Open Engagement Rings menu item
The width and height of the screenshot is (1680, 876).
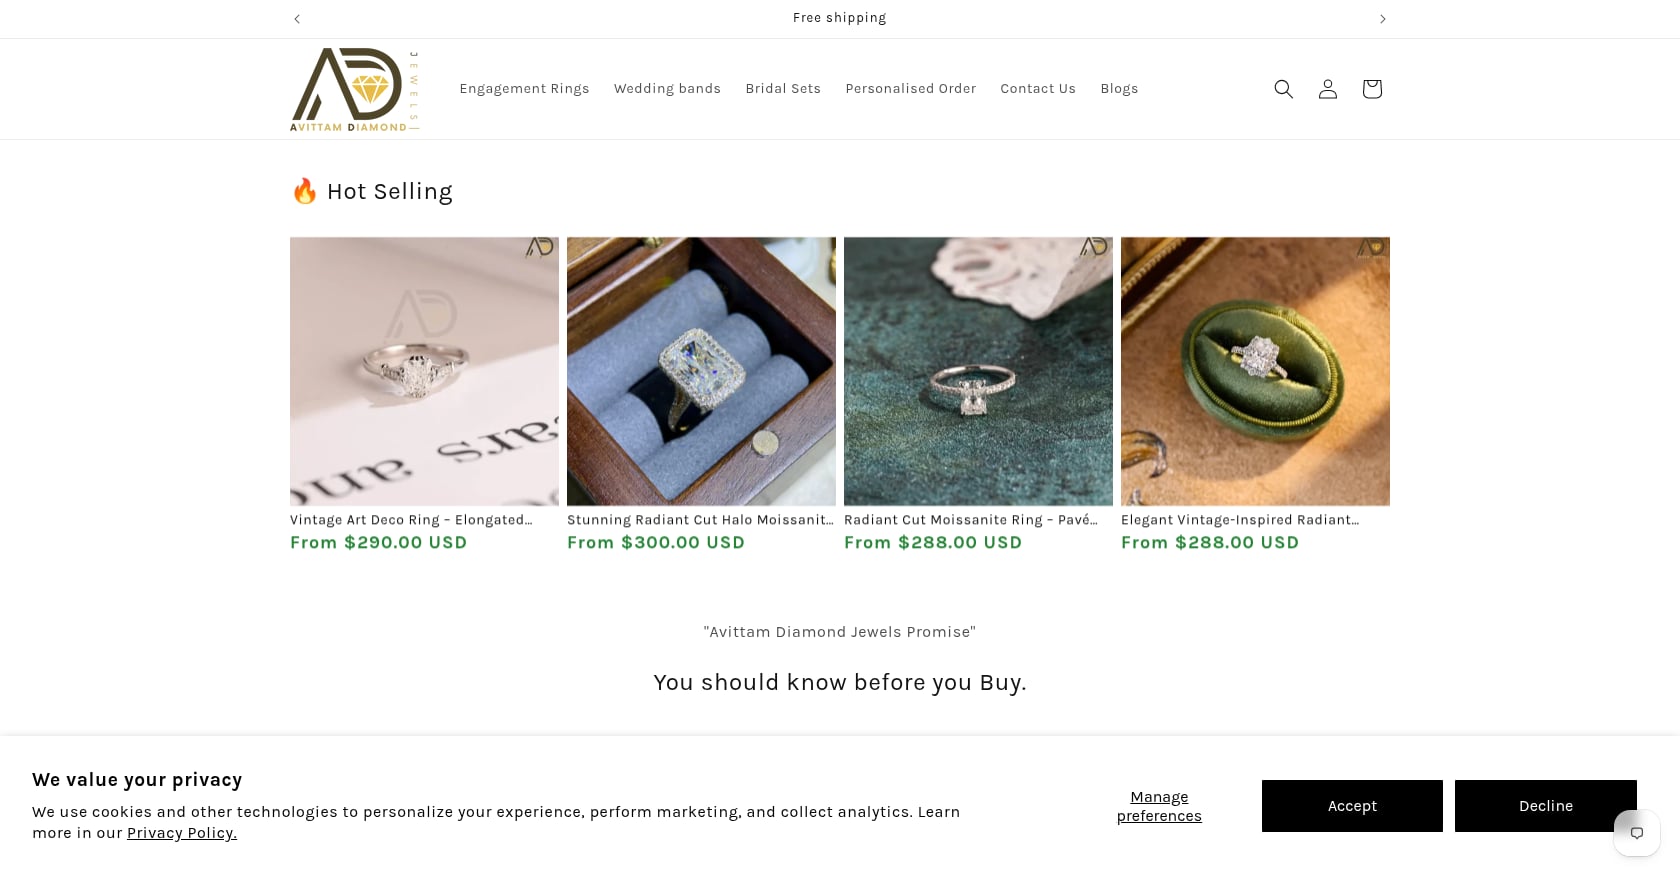524,89
